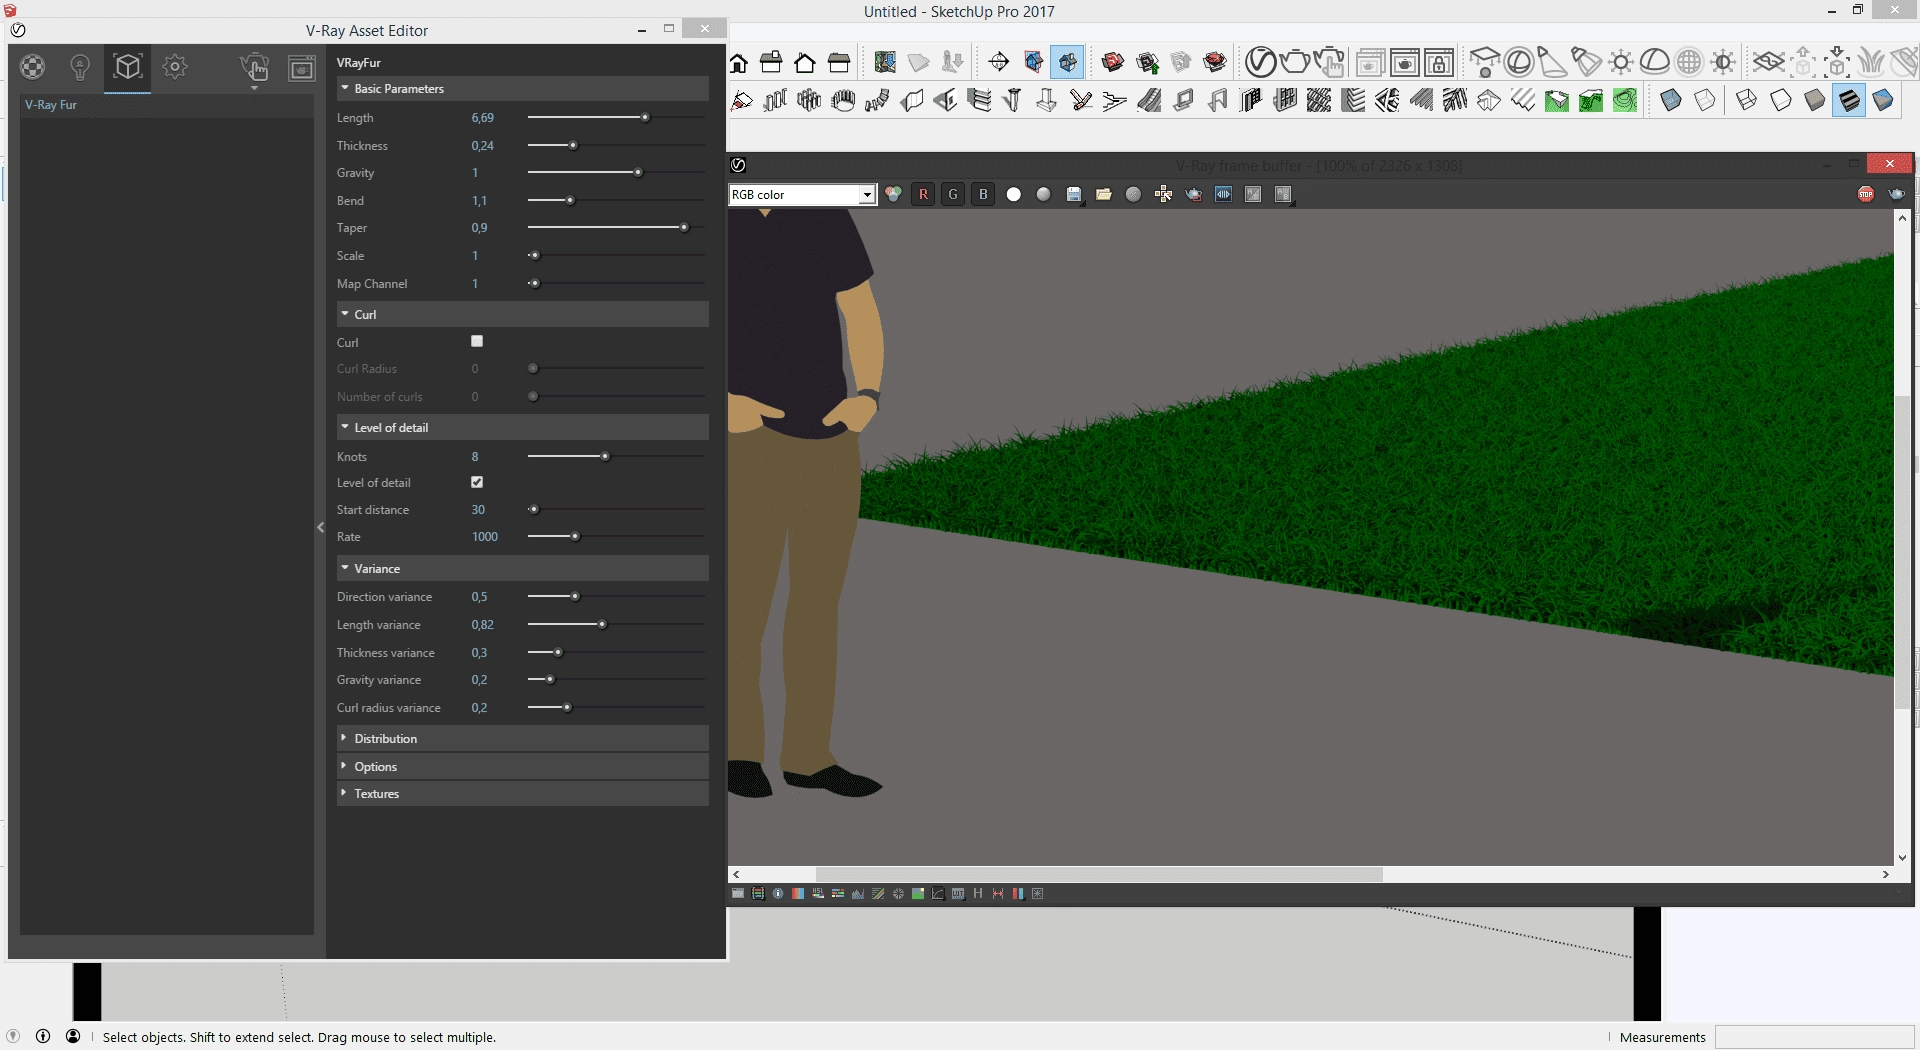Click the V-Ray Render teapot toolbar icon
The width and height of the screenshot is (1920, 1050).
[x=1294, y=62]
